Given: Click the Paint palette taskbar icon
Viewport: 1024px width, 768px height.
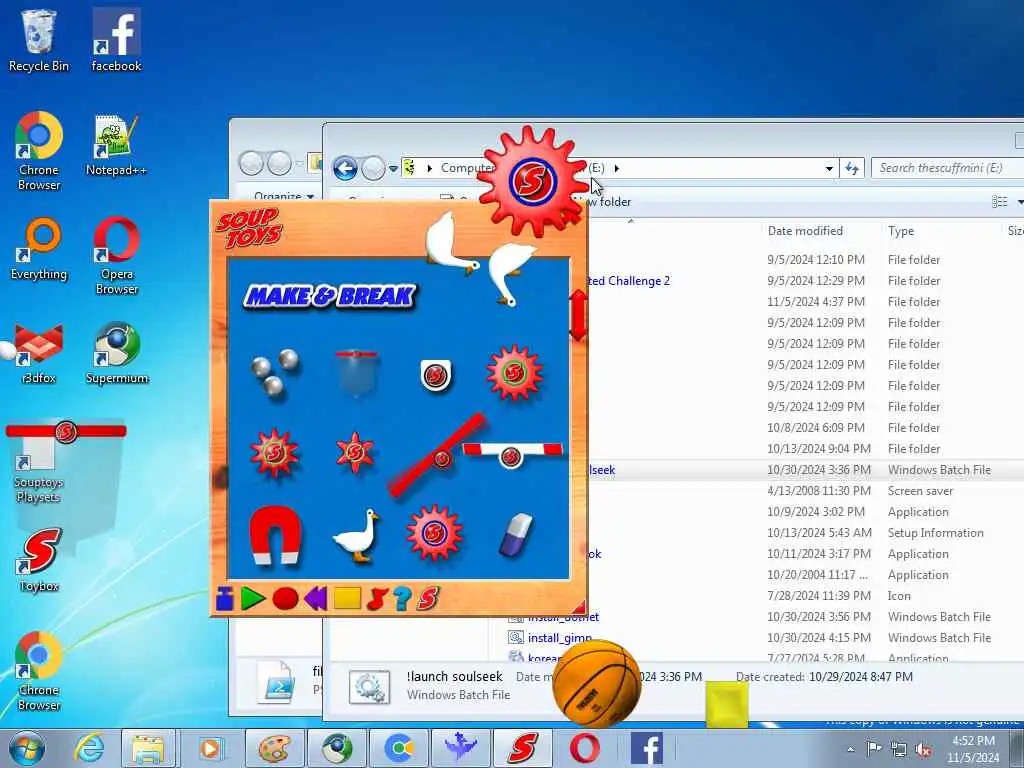Looking at the screenshot, I should [x=274, y=748].
